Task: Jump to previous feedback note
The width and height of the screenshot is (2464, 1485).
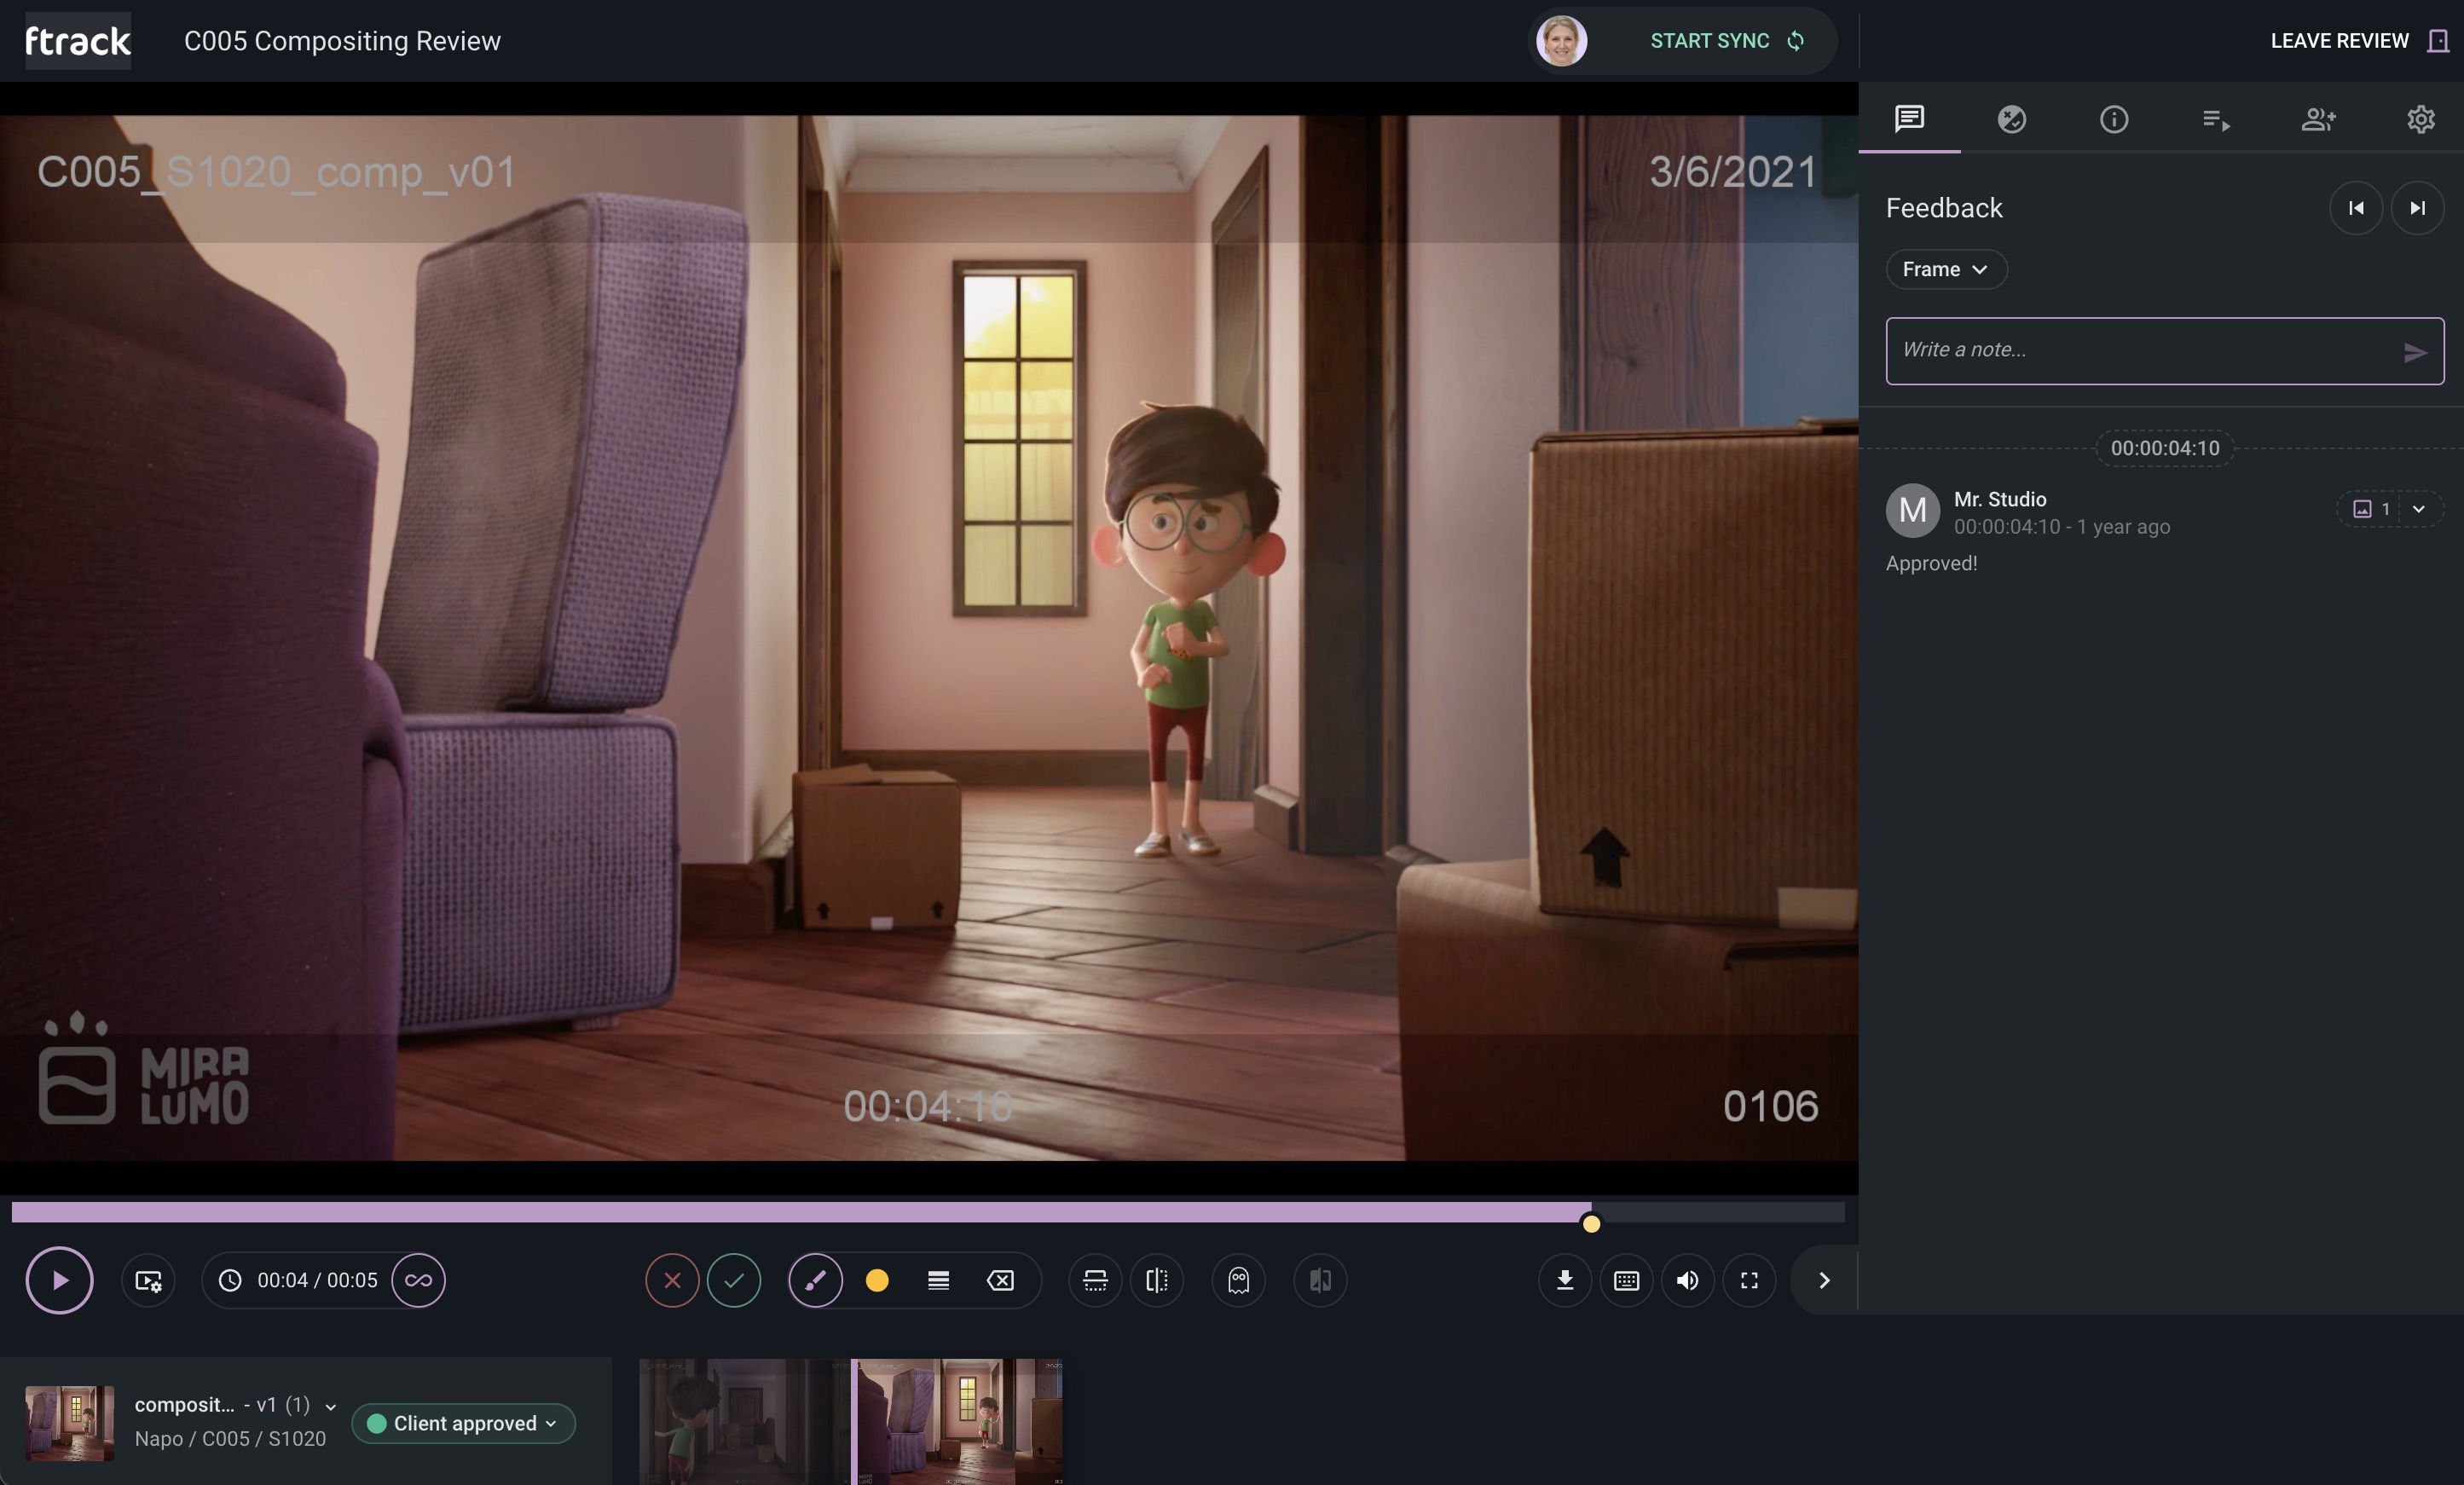Action: 2356,208
